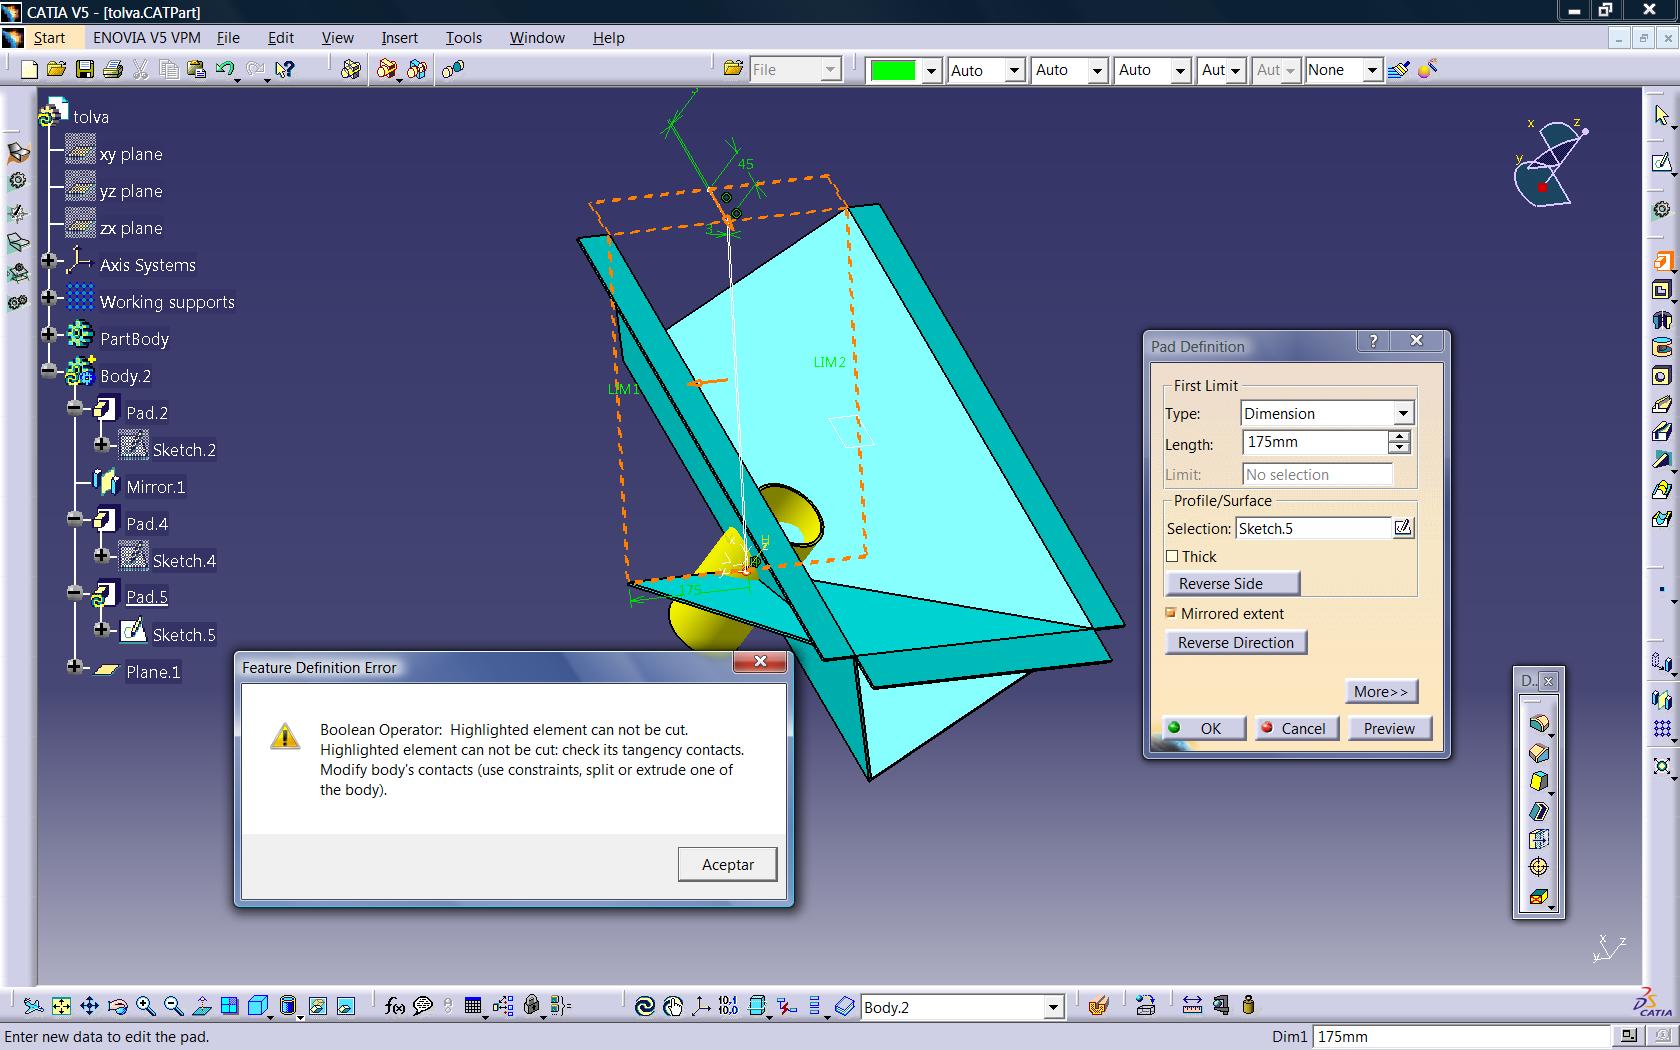Click the Painter brush icon

pyautogui.click(x=1399, y=69)
